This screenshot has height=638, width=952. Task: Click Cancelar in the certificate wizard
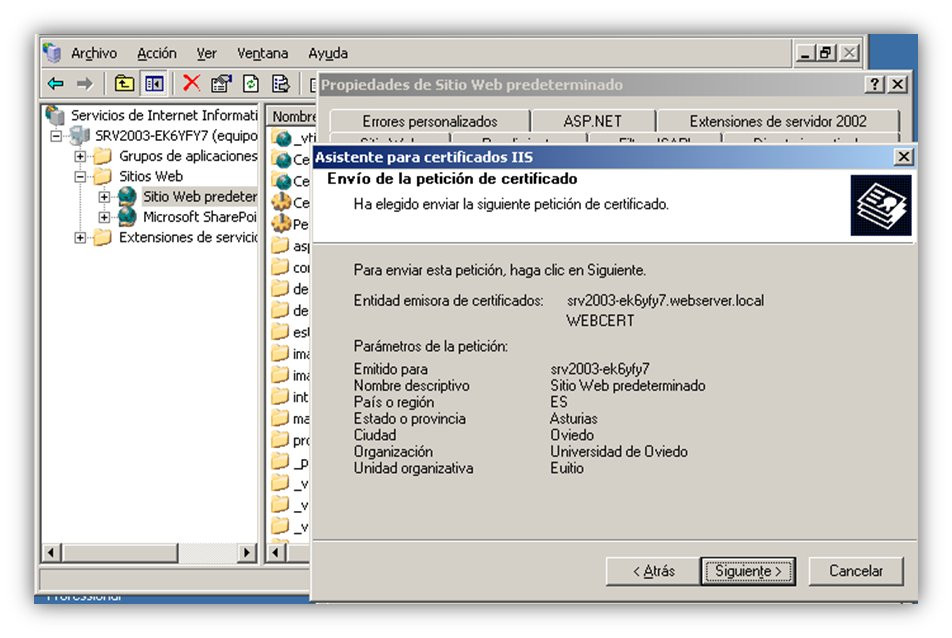coord(856,571)
